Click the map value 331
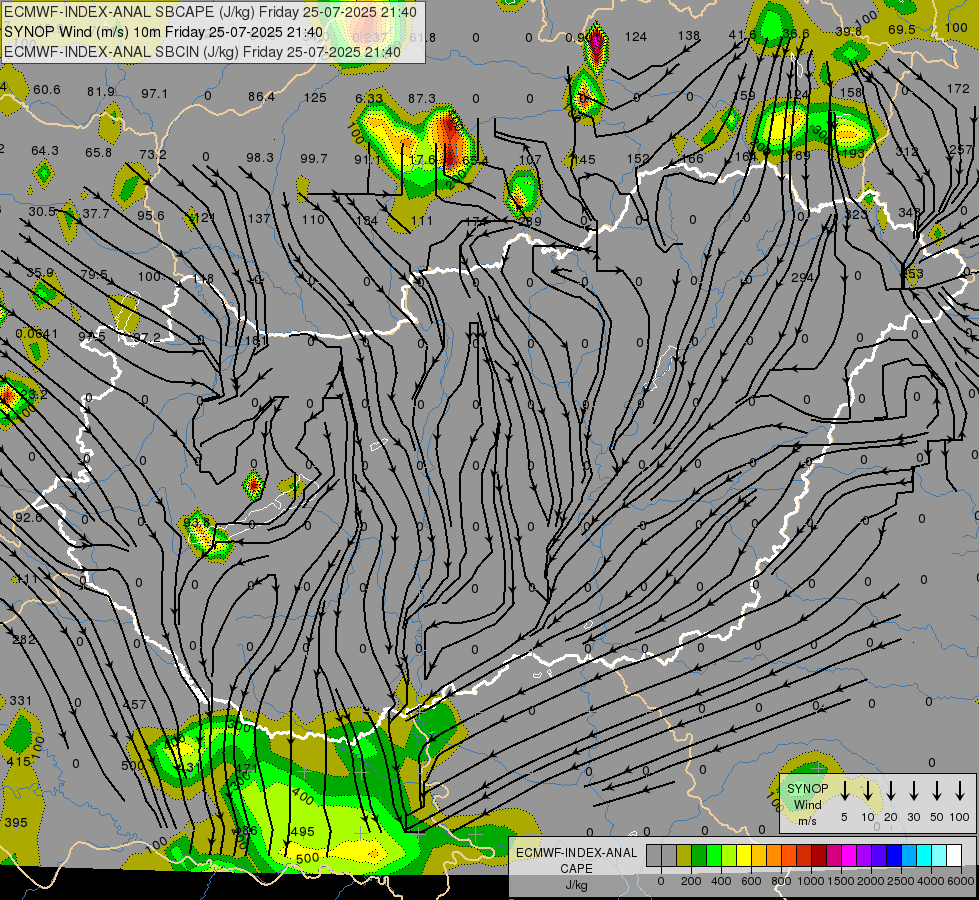The height and width of the screenshot is (900, 979). coord(21,700)
